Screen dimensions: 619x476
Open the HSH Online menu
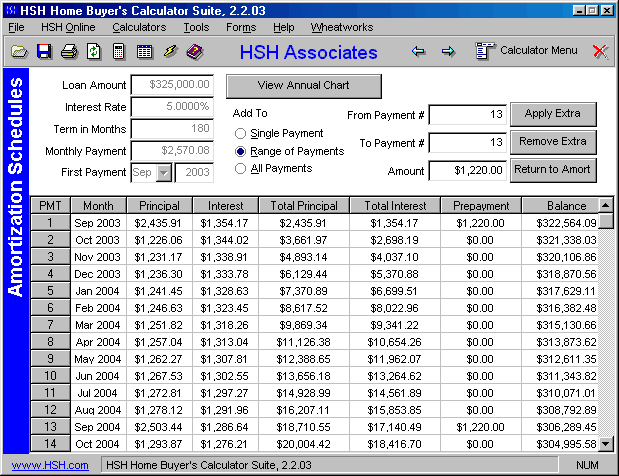(68, 27)
